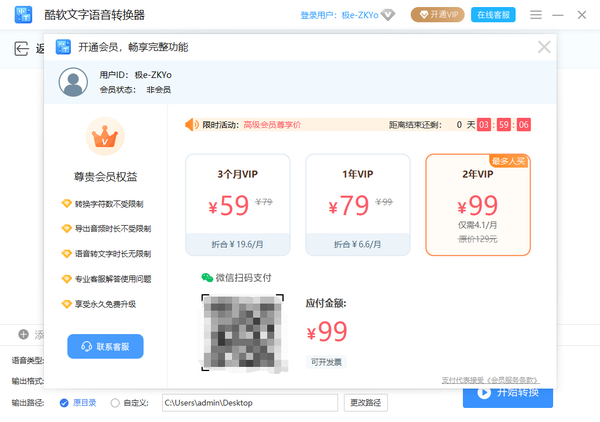
Task: Open 在线客服 online support
Action: tap(493, 15)
